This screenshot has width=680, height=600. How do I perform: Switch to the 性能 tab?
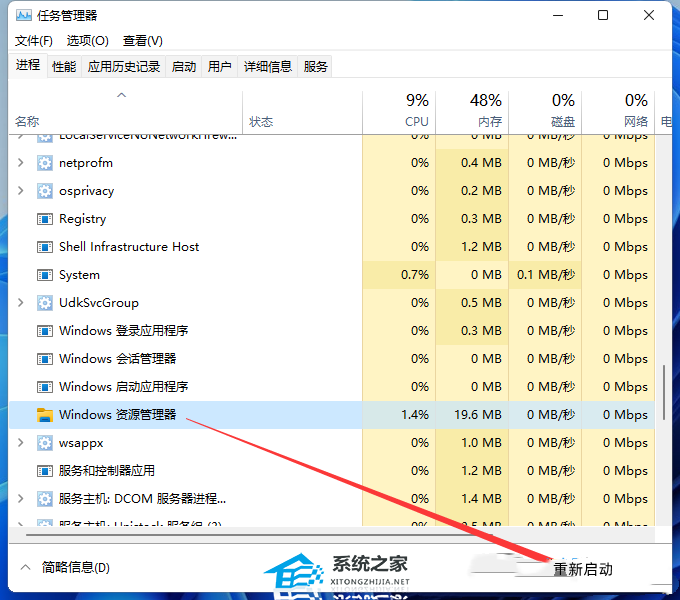pos(64,67)
